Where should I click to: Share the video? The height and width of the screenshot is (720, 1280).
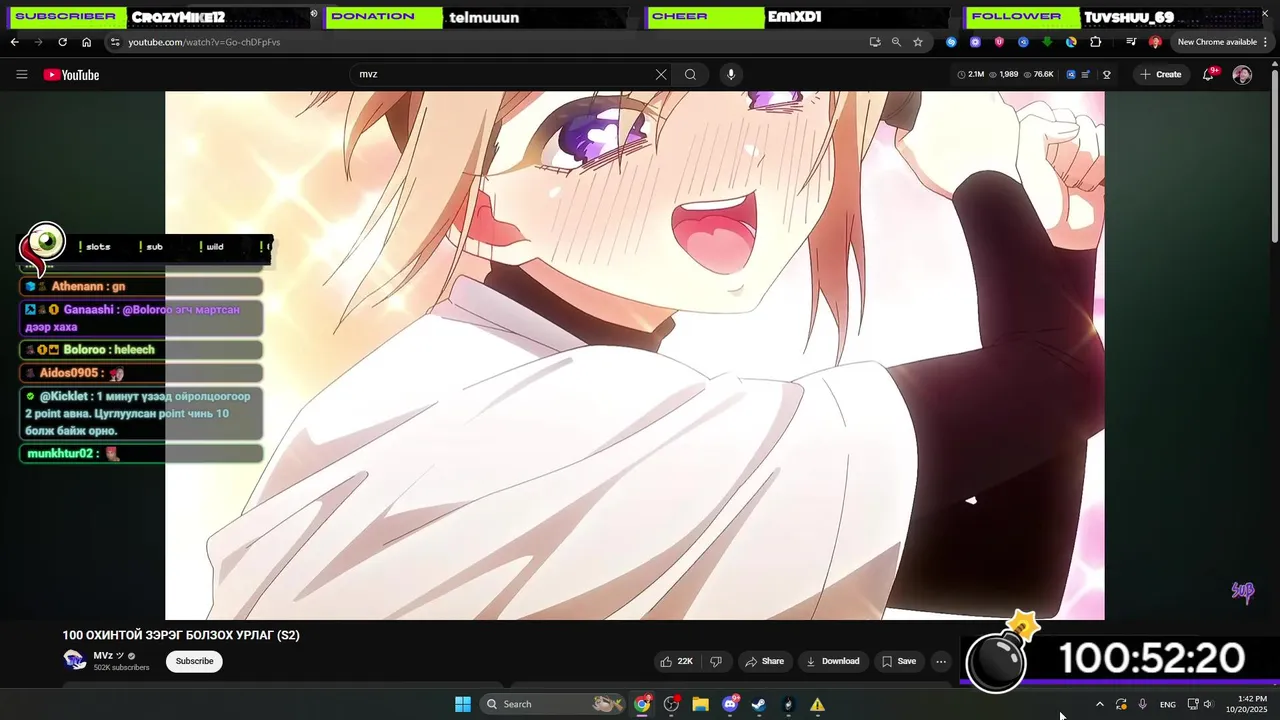click(x=764, y=661)
